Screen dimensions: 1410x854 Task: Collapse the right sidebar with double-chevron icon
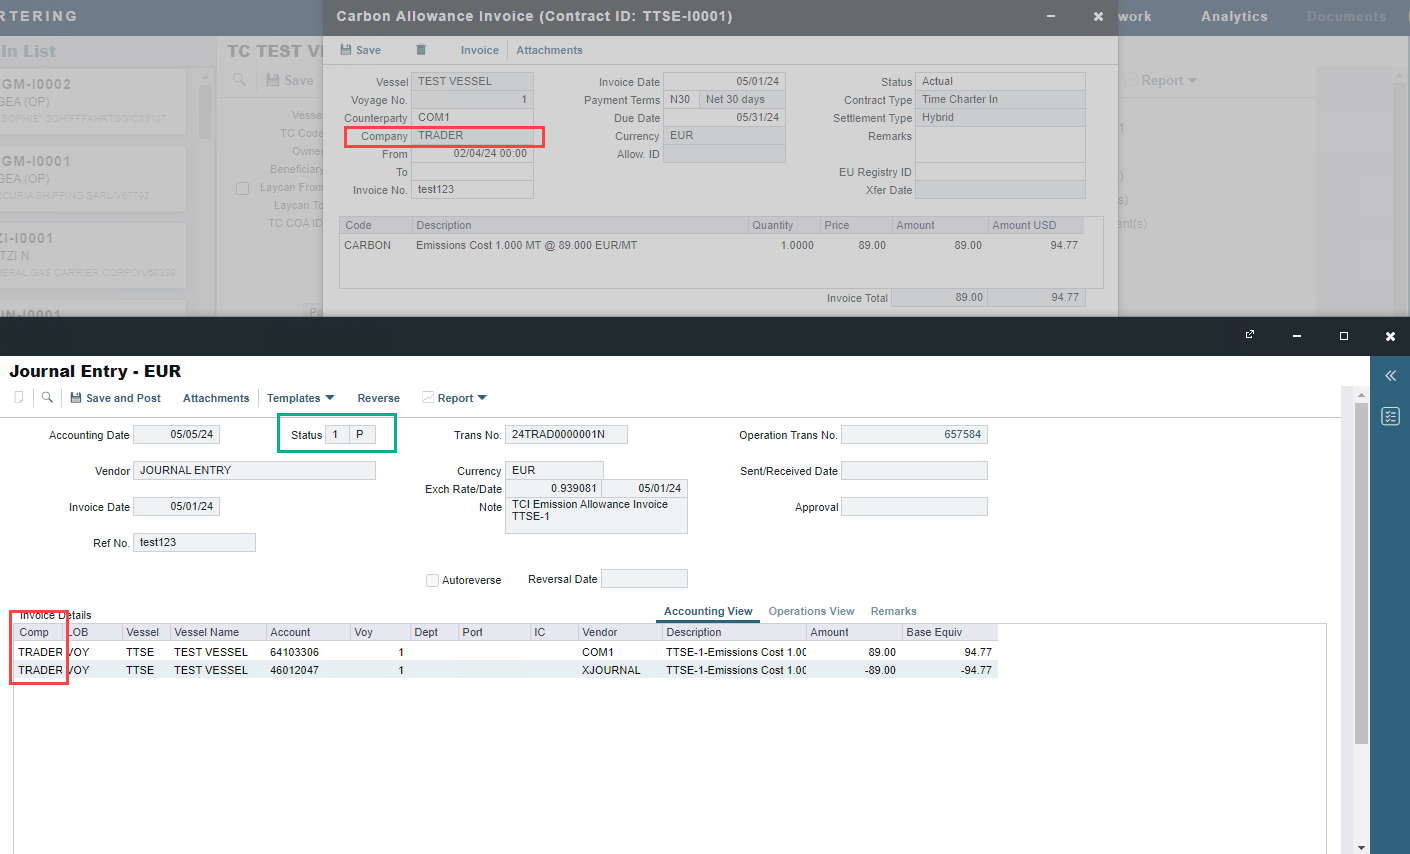tap(1390, 376)
